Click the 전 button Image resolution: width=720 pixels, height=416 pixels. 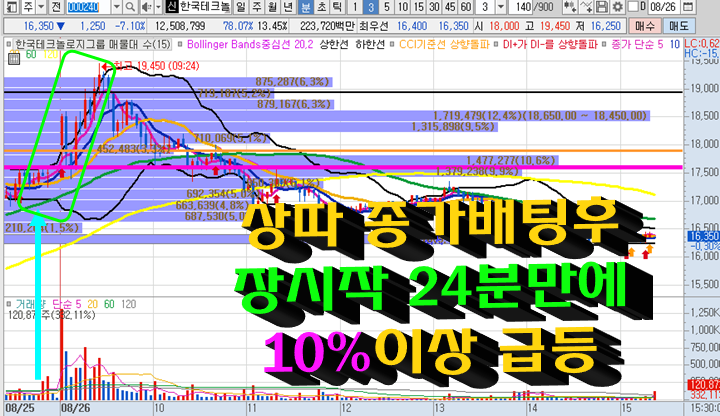(56, 7)
